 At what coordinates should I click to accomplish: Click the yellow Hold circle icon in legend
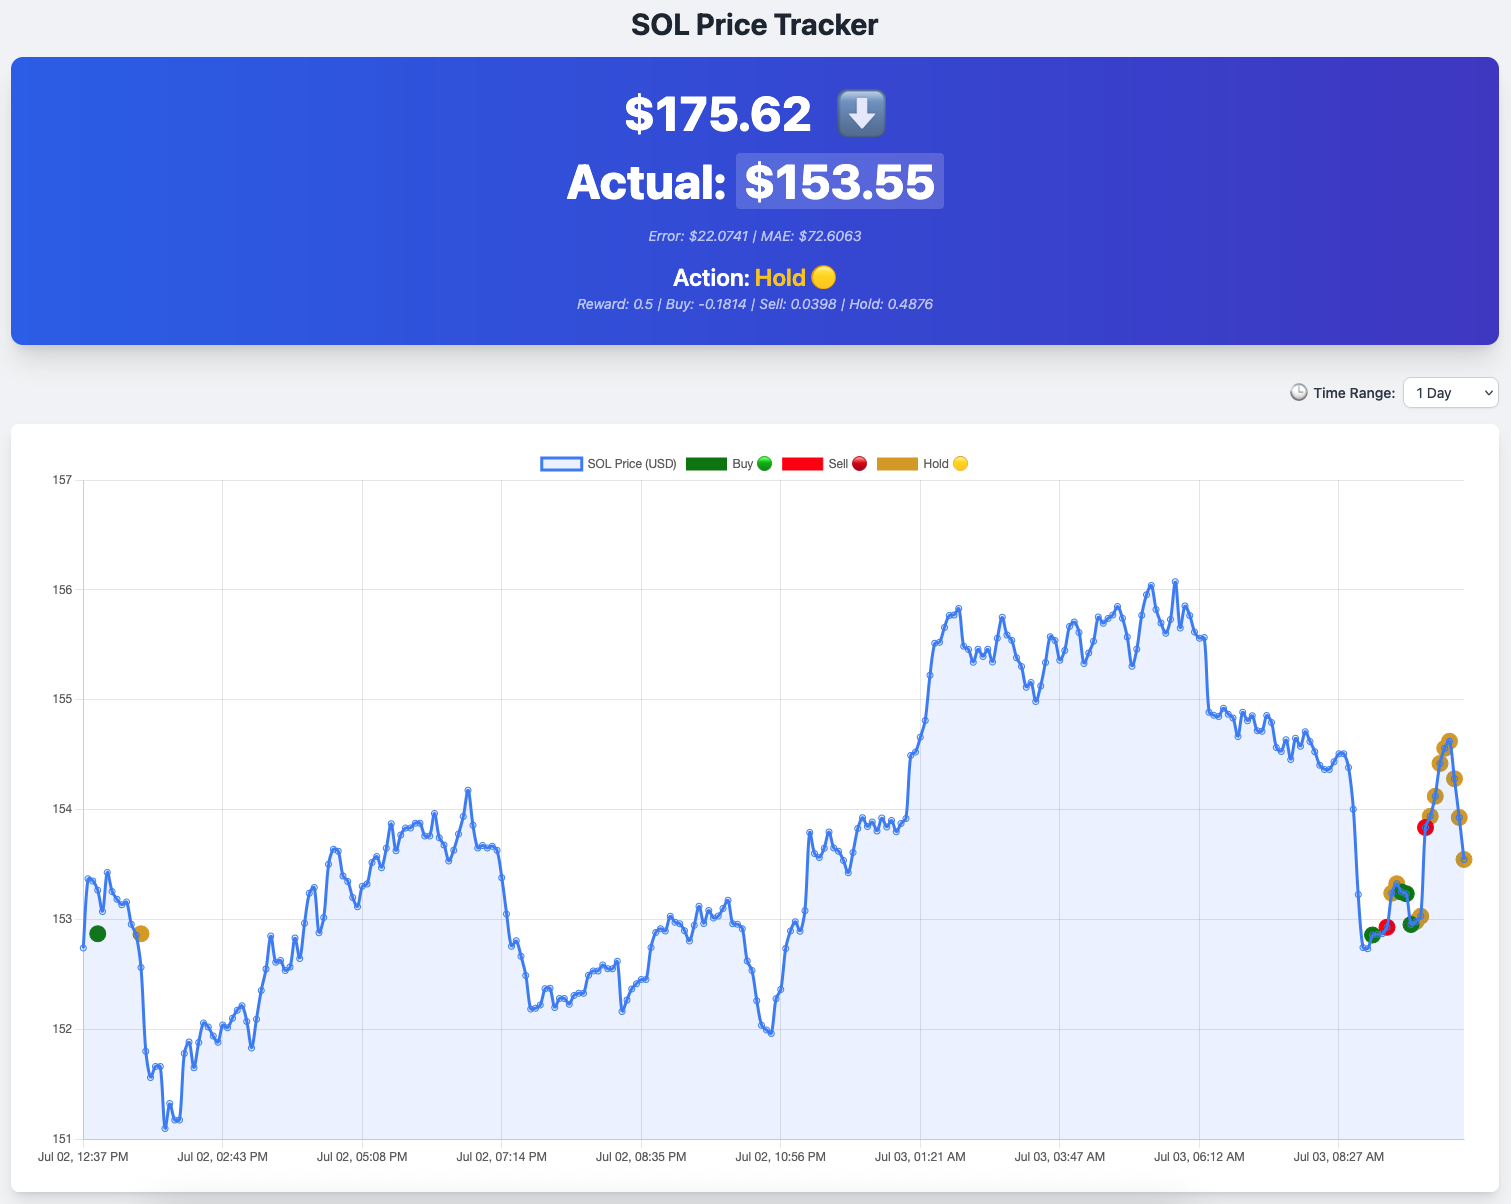point(959,463)
